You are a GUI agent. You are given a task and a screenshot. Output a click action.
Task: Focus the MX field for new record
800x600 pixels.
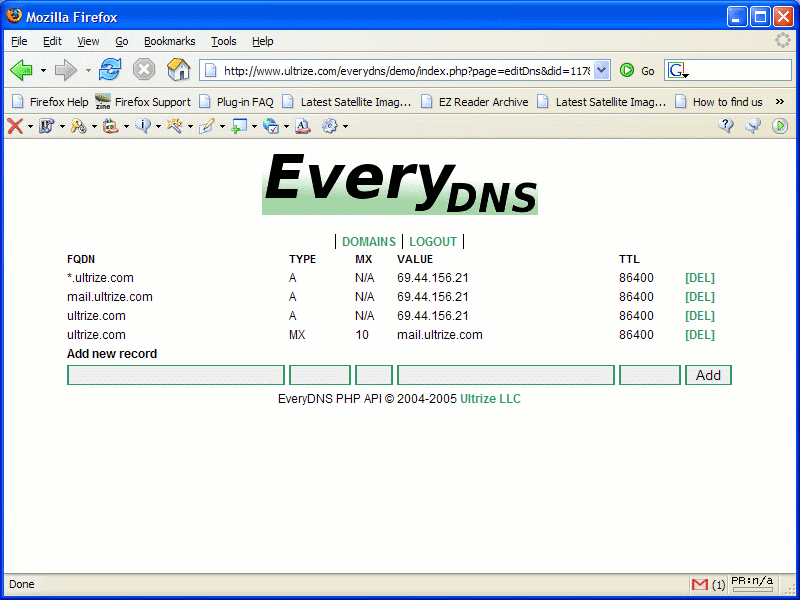[x=374, y=375]
